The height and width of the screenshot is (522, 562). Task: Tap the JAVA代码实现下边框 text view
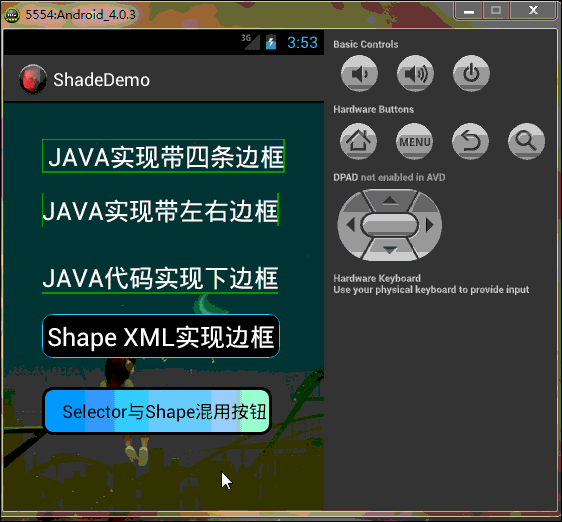(160, 278)
